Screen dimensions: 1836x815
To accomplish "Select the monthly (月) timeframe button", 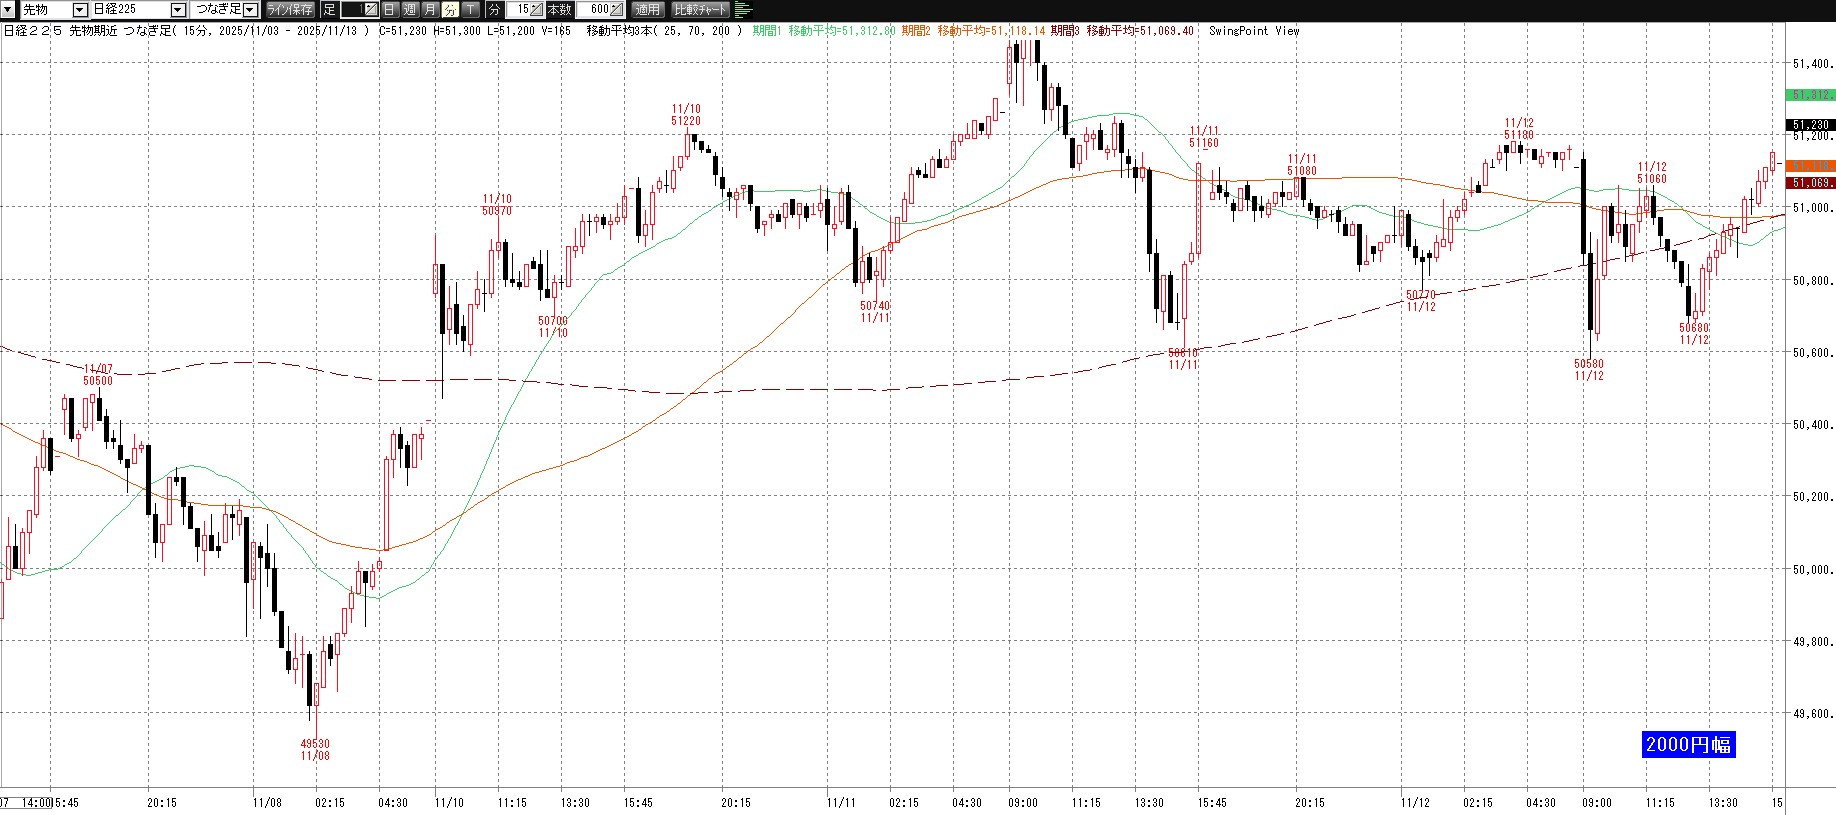I will [430, 10].
